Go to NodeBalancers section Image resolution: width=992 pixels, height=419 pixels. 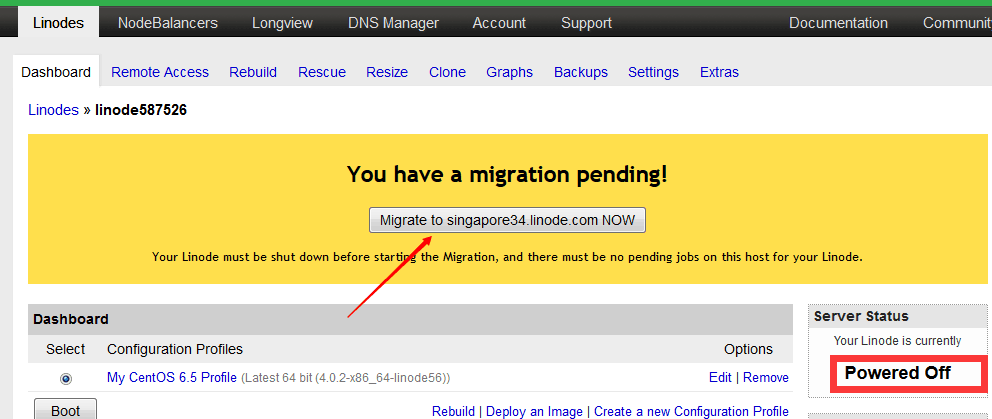168,23
